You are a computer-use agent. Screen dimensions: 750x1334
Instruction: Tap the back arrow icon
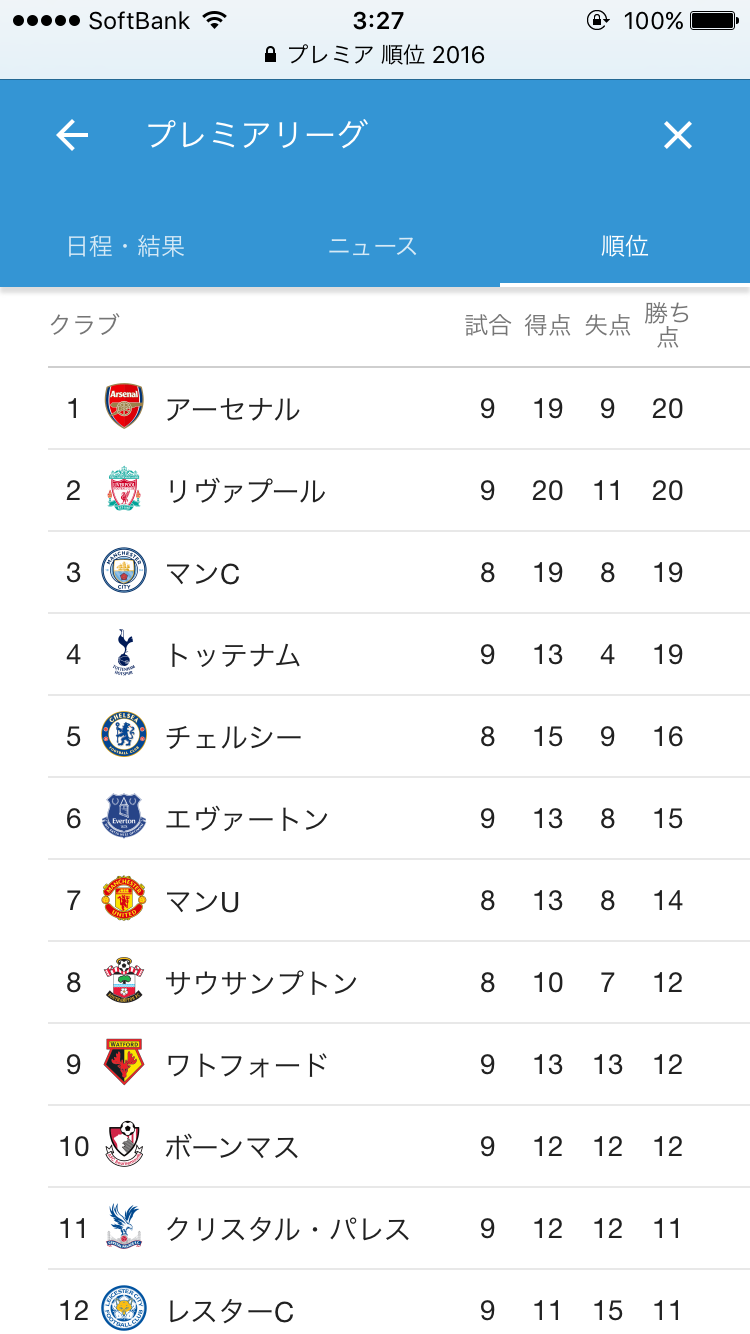72,135
